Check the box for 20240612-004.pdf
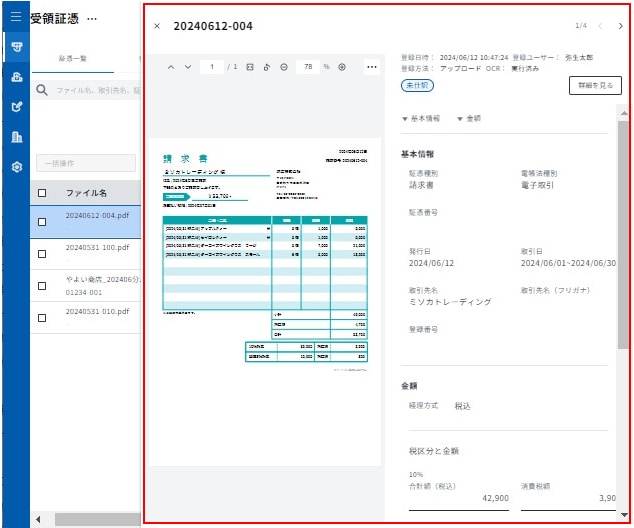634x528 pixels. click(x=42, y=222)
